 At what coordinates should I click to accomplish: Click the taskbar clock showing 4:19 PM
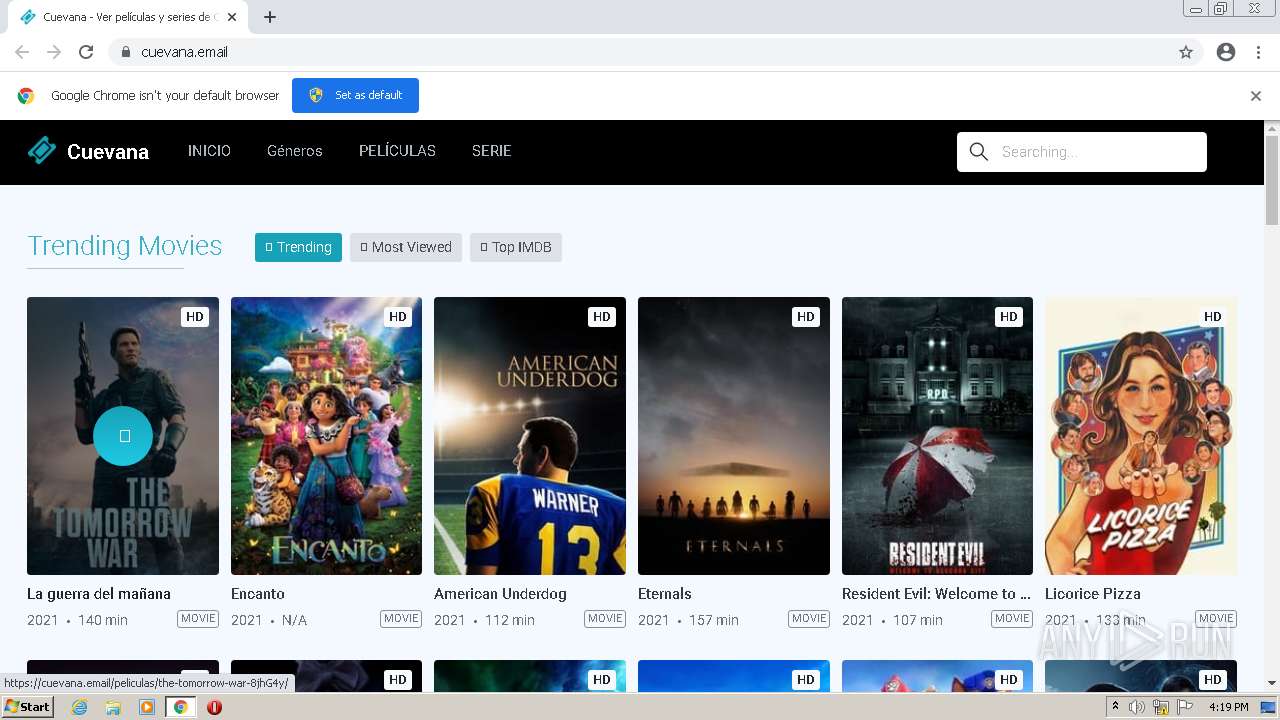pyautogui.click(x=1228, y=707)
